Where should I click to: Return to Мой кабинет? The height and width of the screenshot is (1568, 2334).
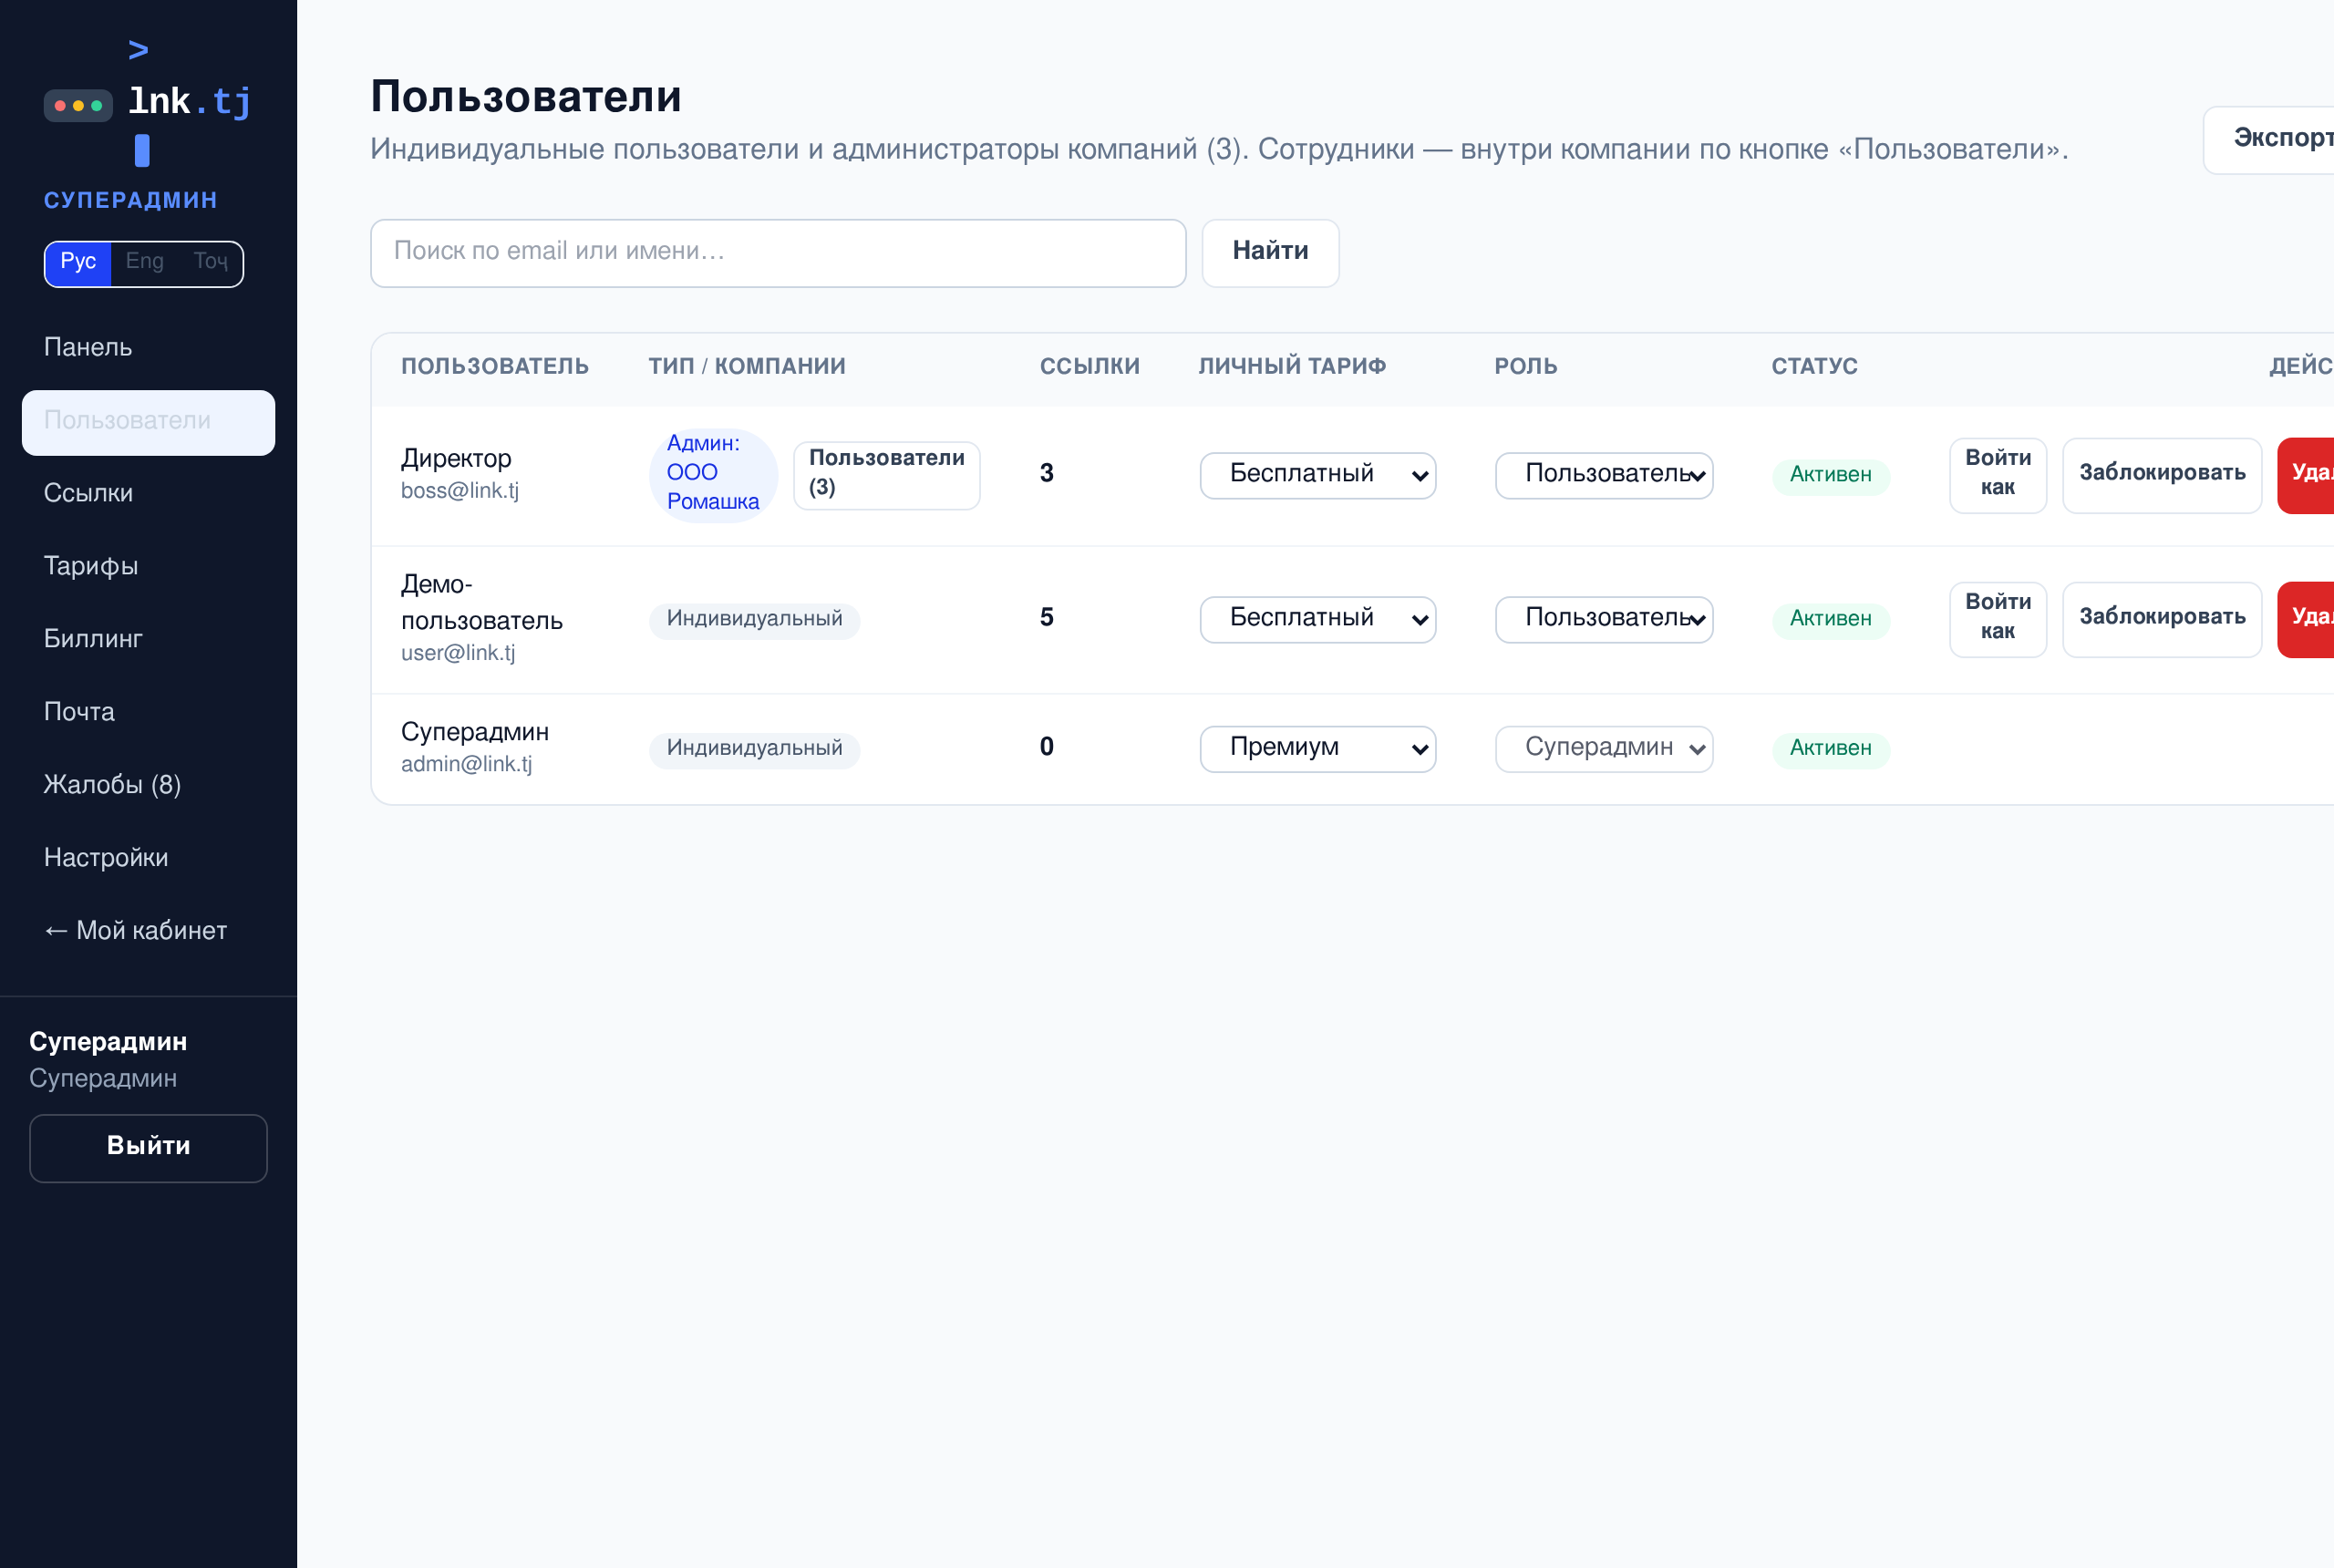[x=148, y=931]
